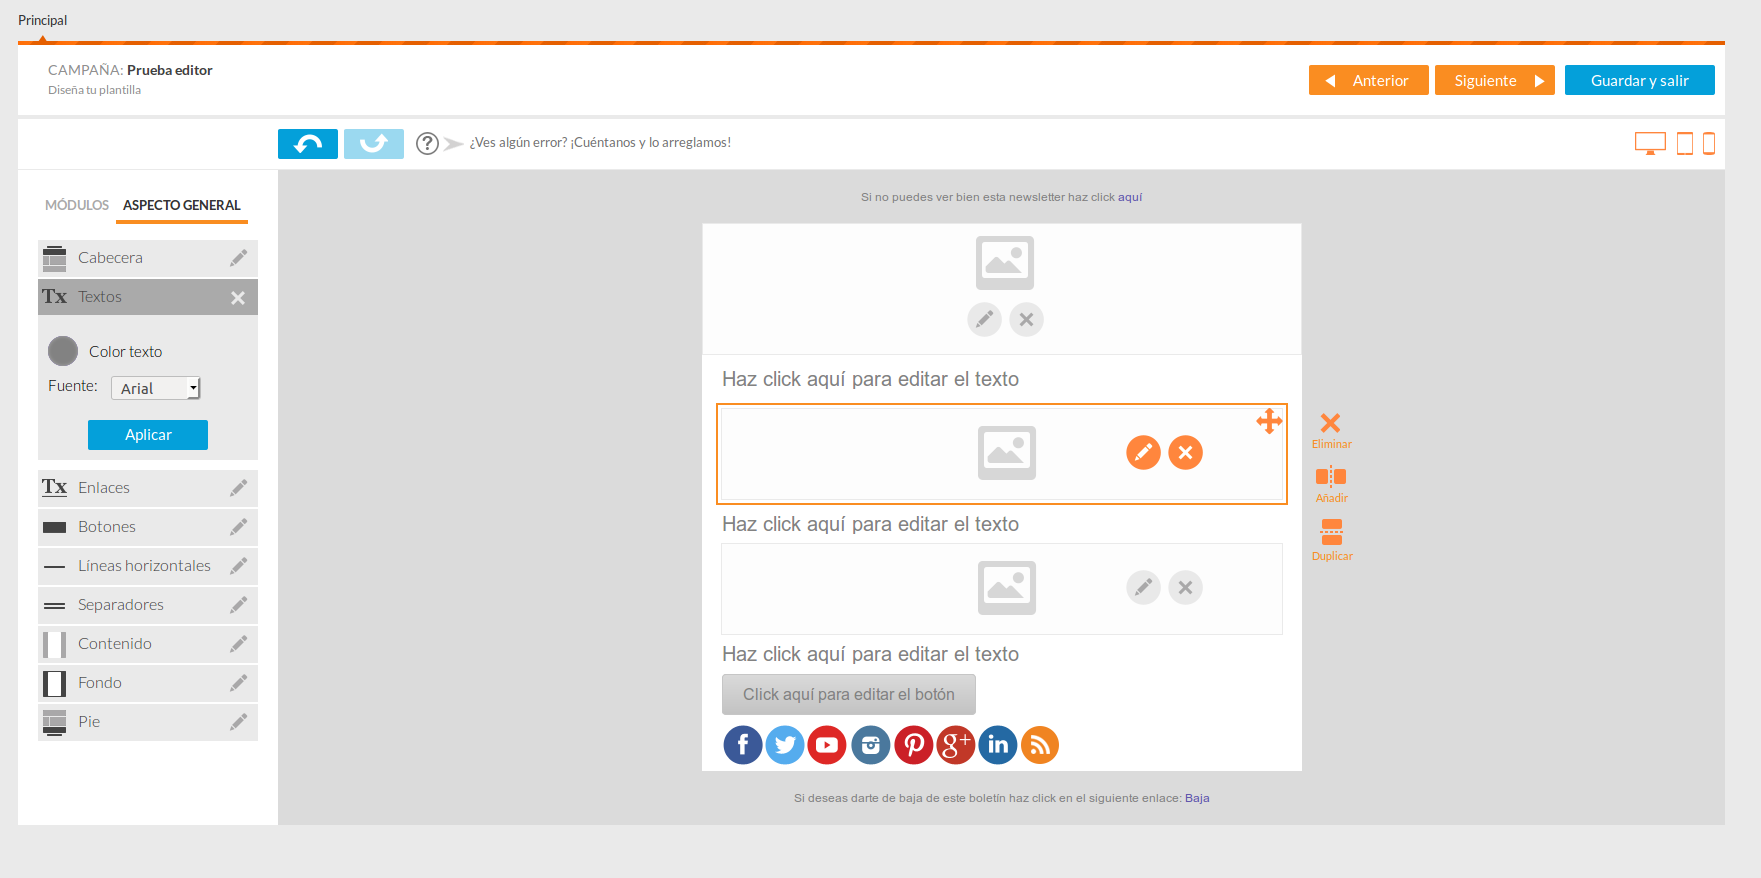The image size is (1761, 878).
Task: Click the redo arrow button
Action: pyautogui.click(x=373, y=144)
